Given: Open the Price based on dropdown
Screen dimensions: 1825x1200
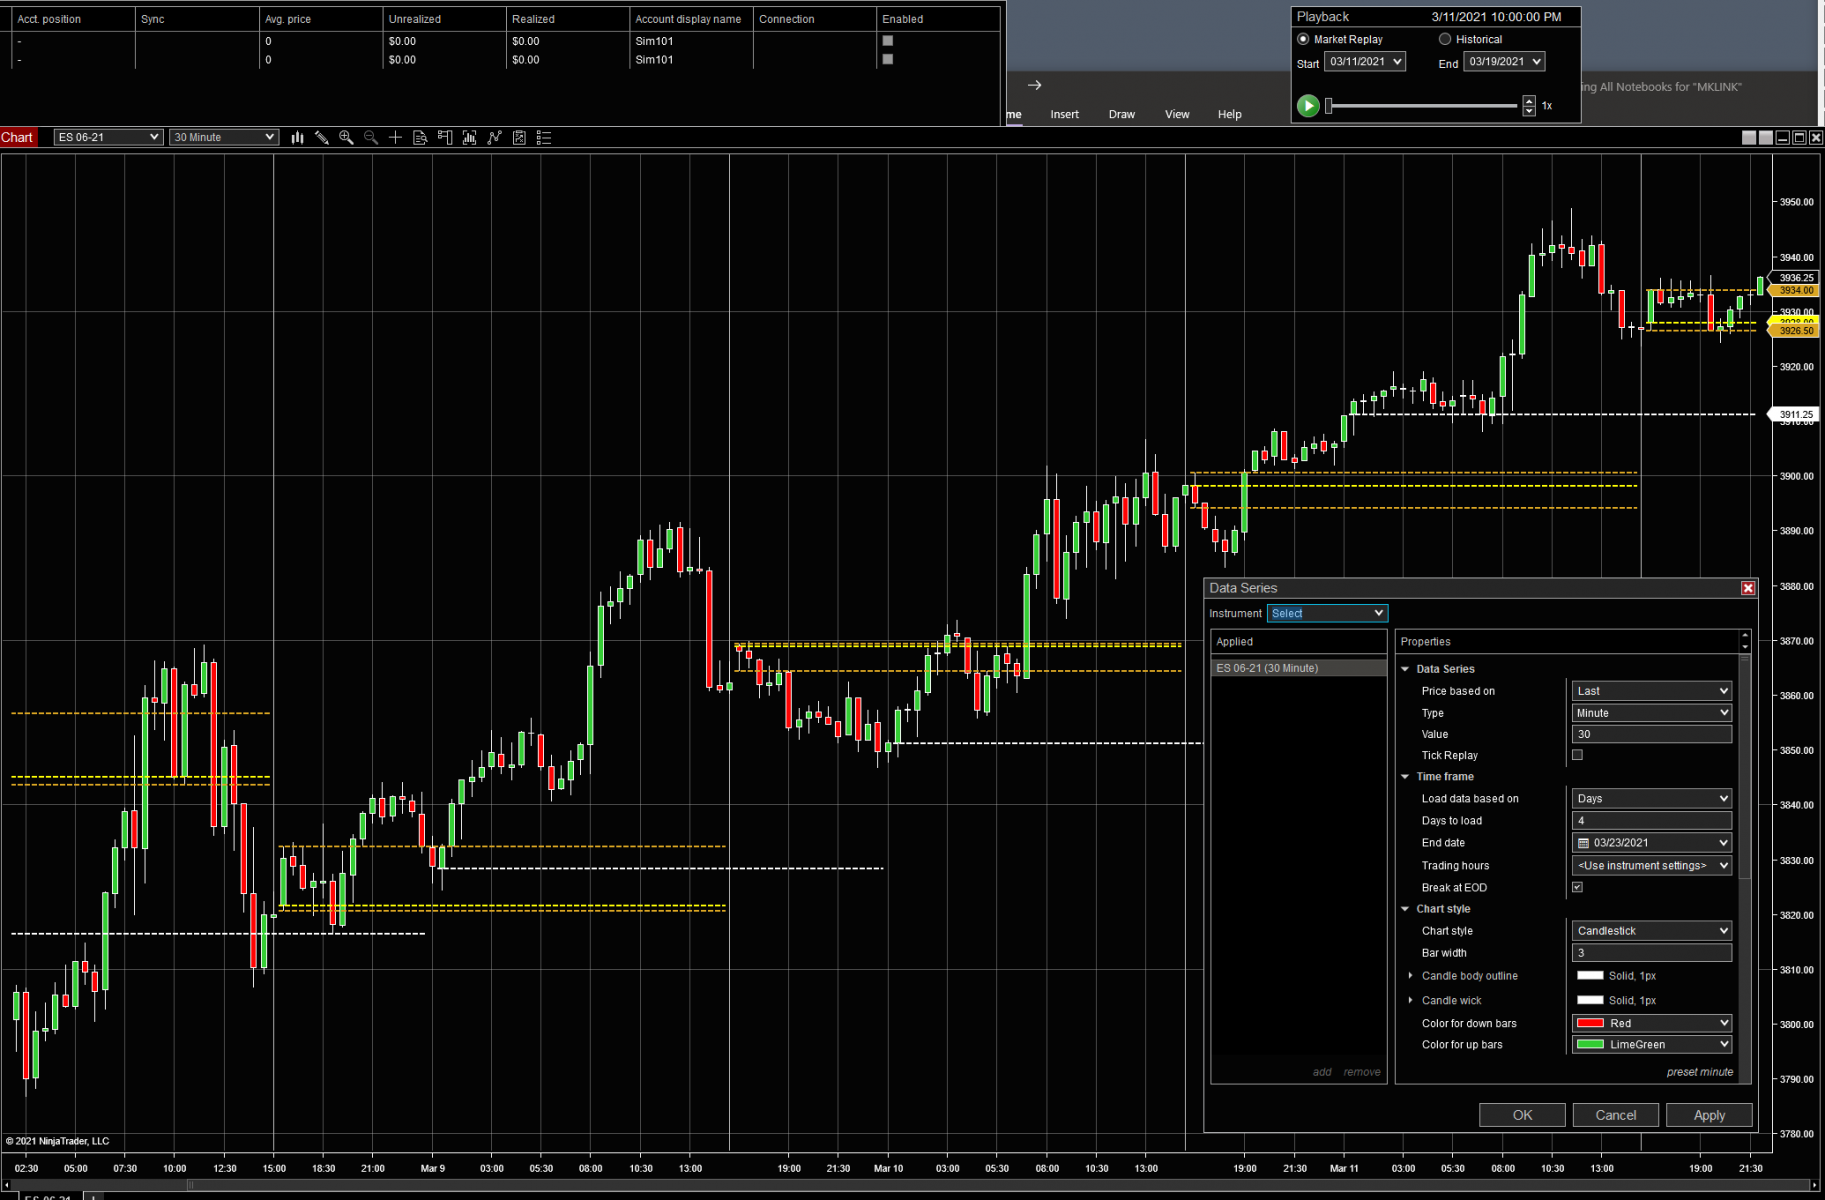Looking at the screenshot, I should click(x=1652, y=691).
